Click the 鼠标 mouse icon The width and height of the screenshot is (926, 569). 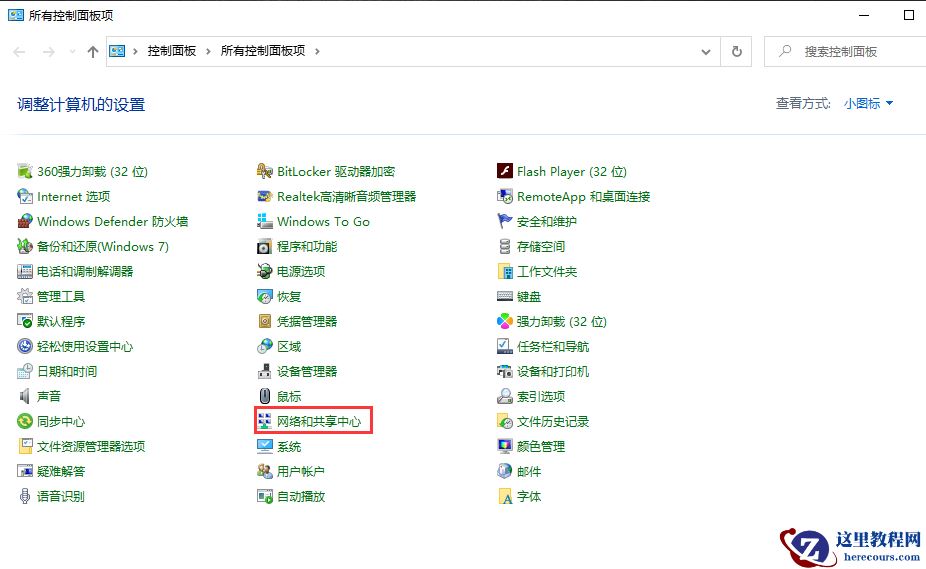(265, 396)
